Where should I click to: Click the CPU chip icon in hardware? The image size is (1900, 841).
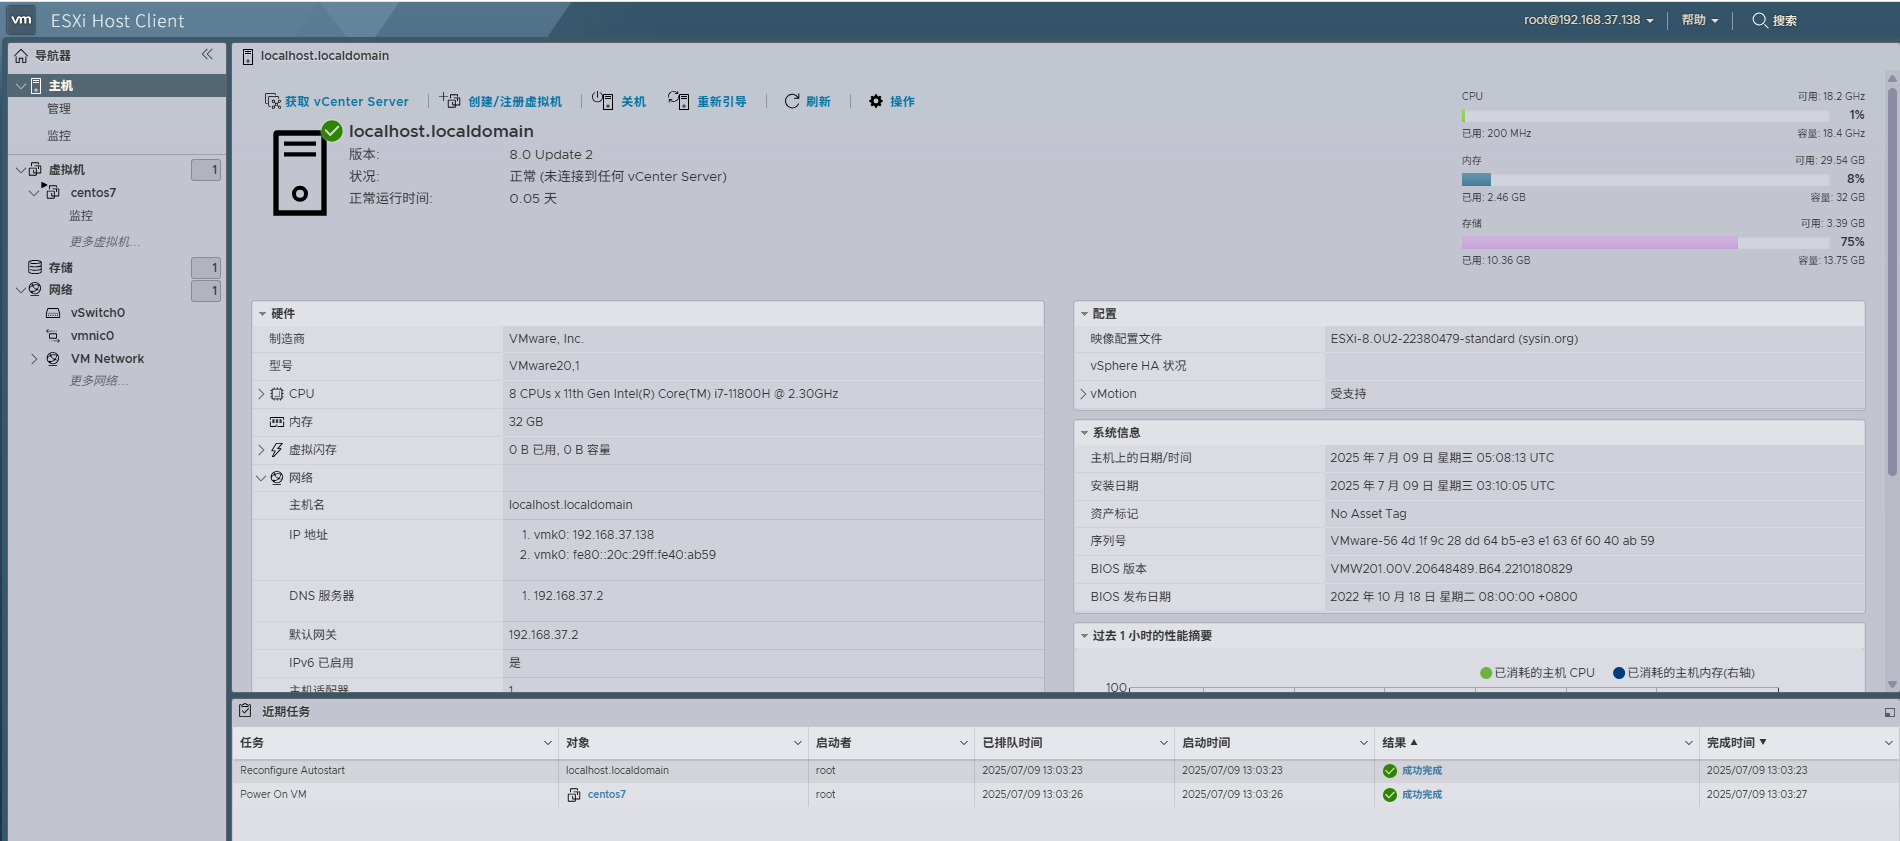[x=277, y=394]
